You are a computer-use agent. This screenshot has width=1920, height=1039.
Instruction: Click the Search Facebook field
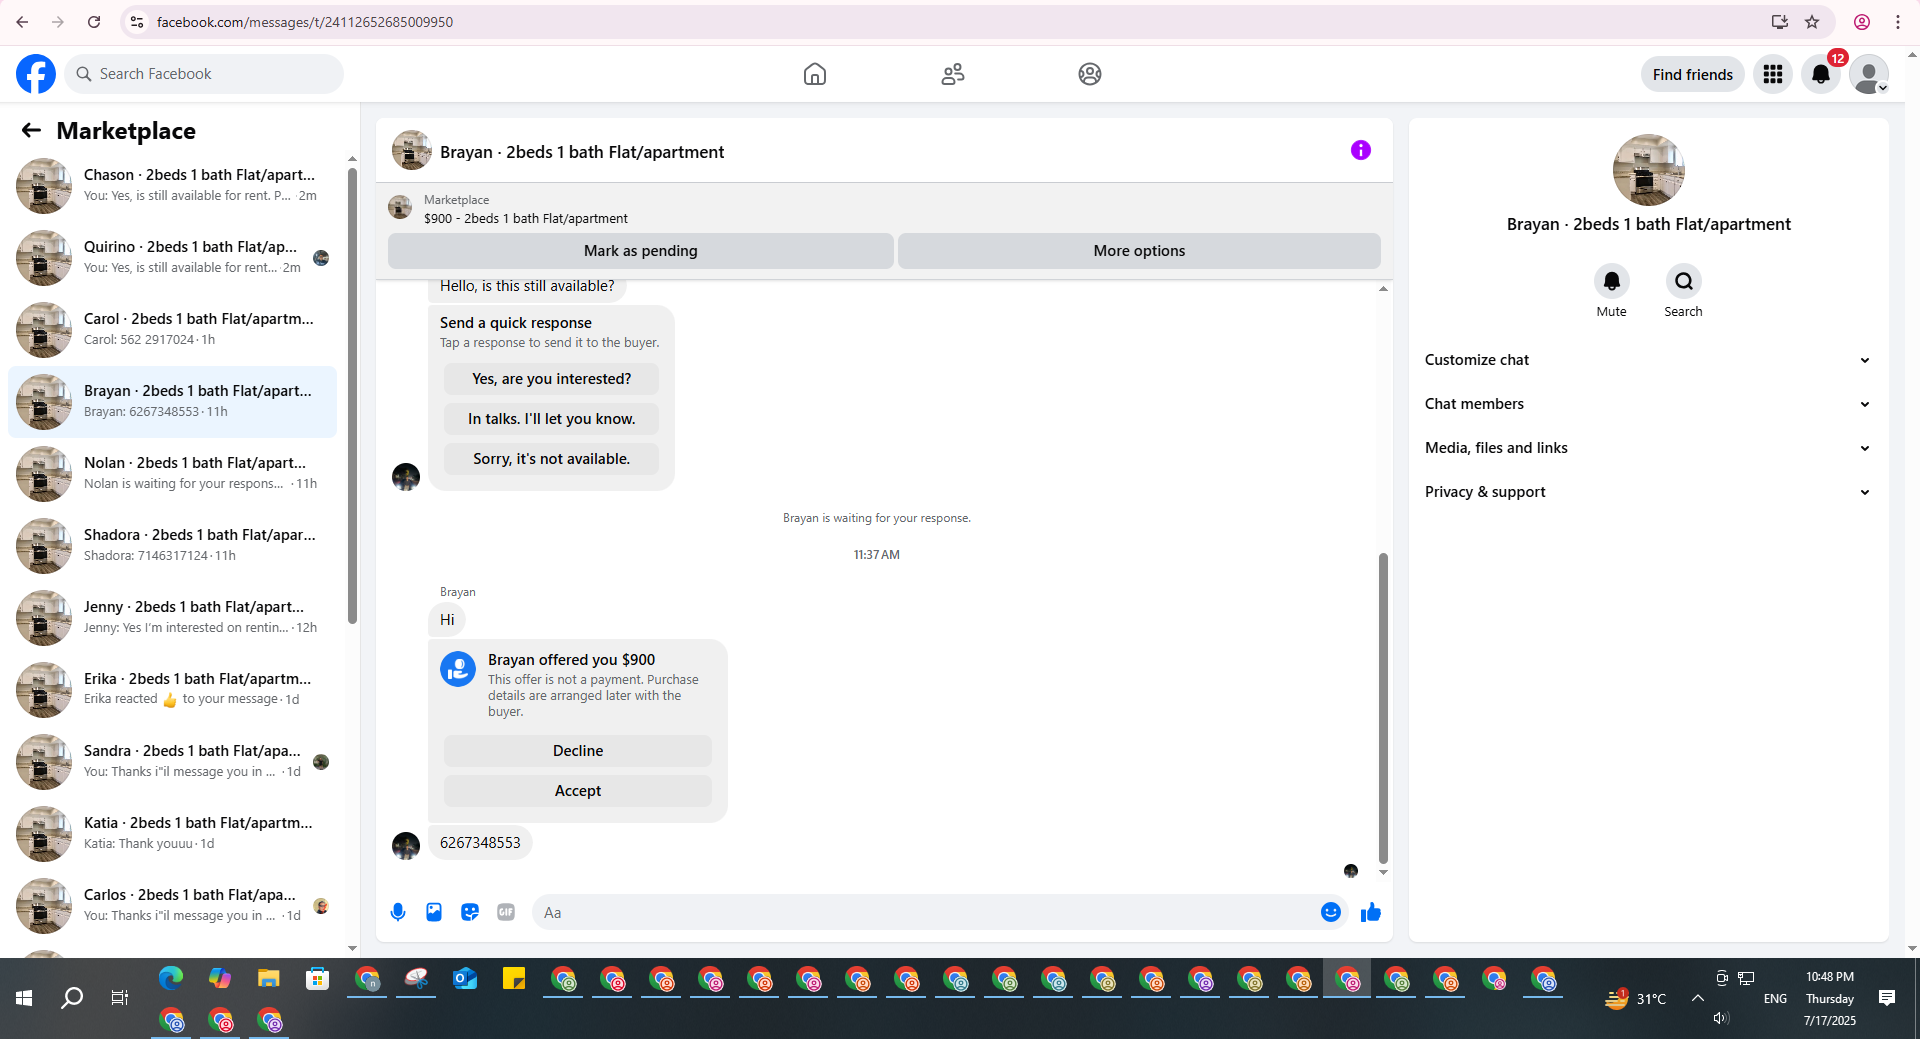tap(205, 74)
